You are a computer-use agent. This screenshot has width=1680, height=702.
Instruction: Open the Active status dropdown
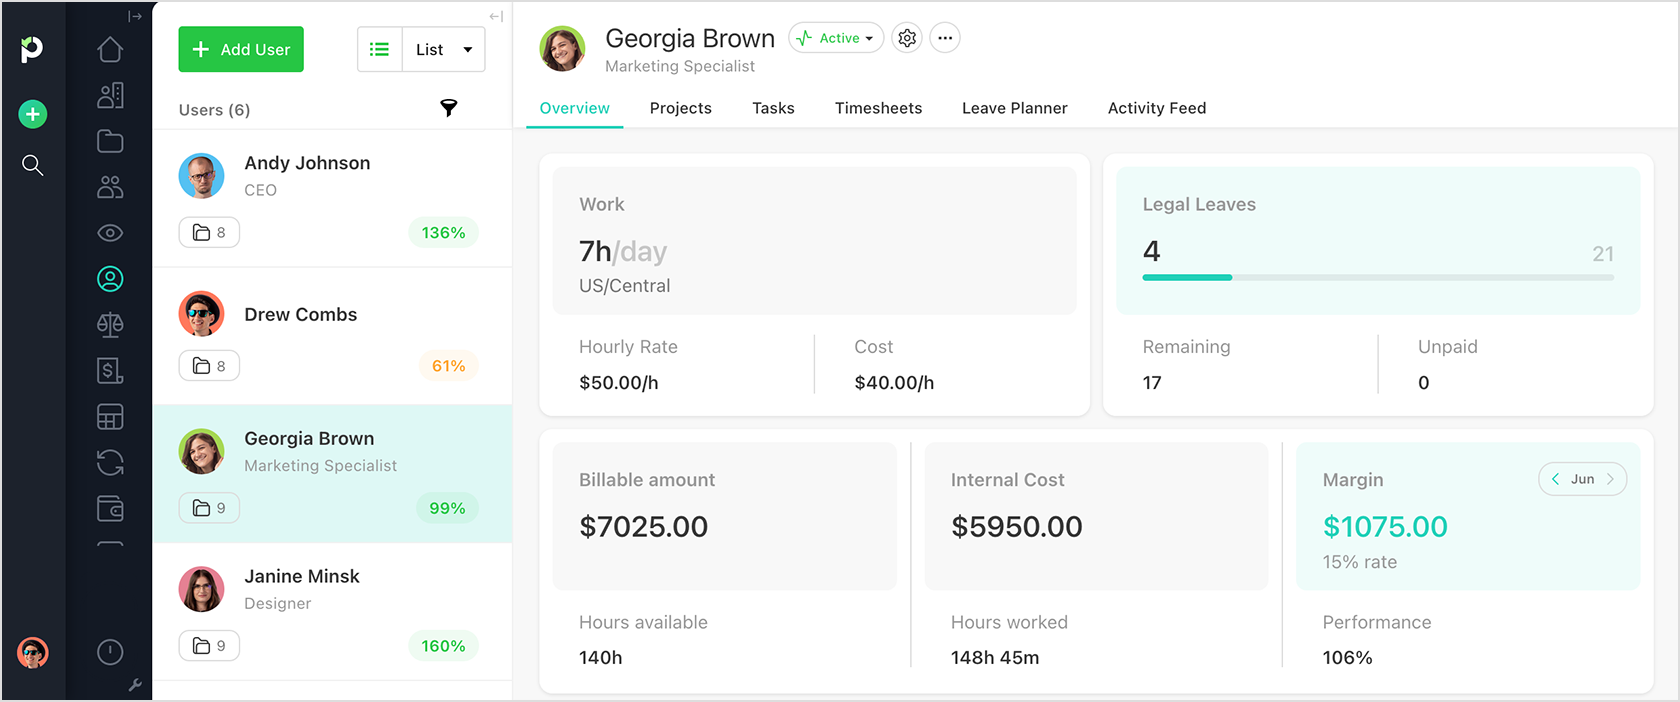pos(836,38)
